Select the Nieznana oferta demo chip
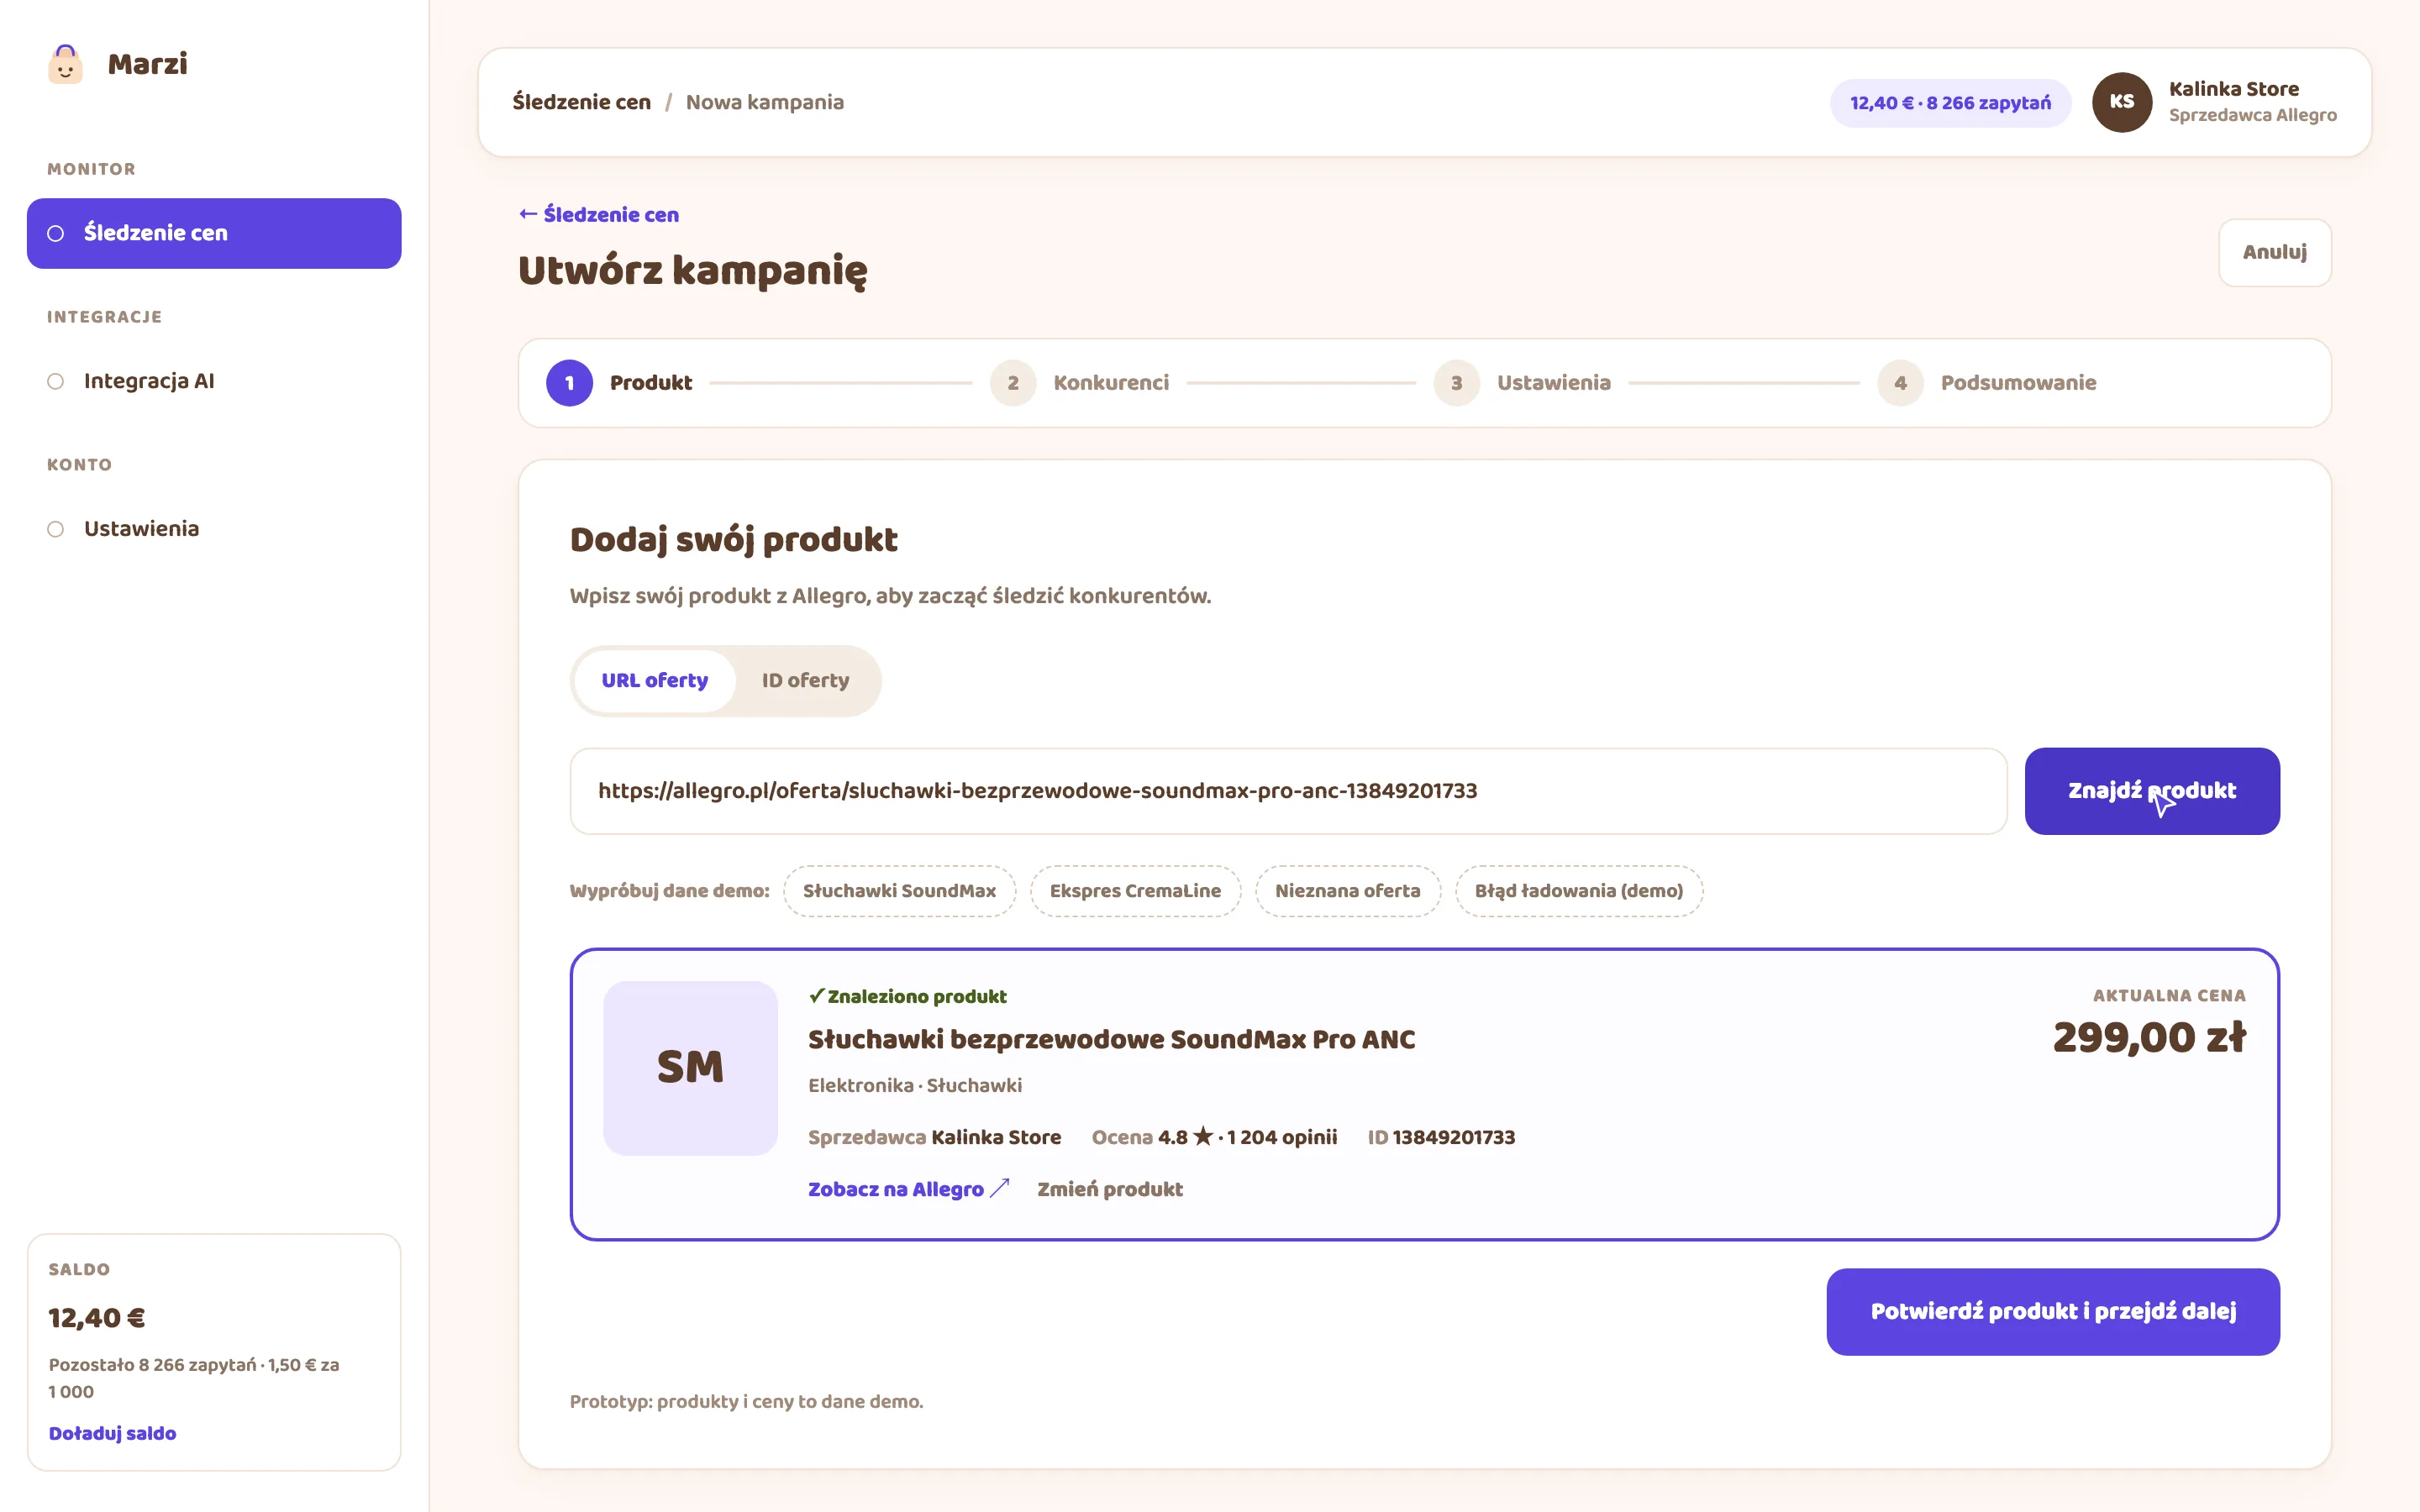 [1347, 891]
